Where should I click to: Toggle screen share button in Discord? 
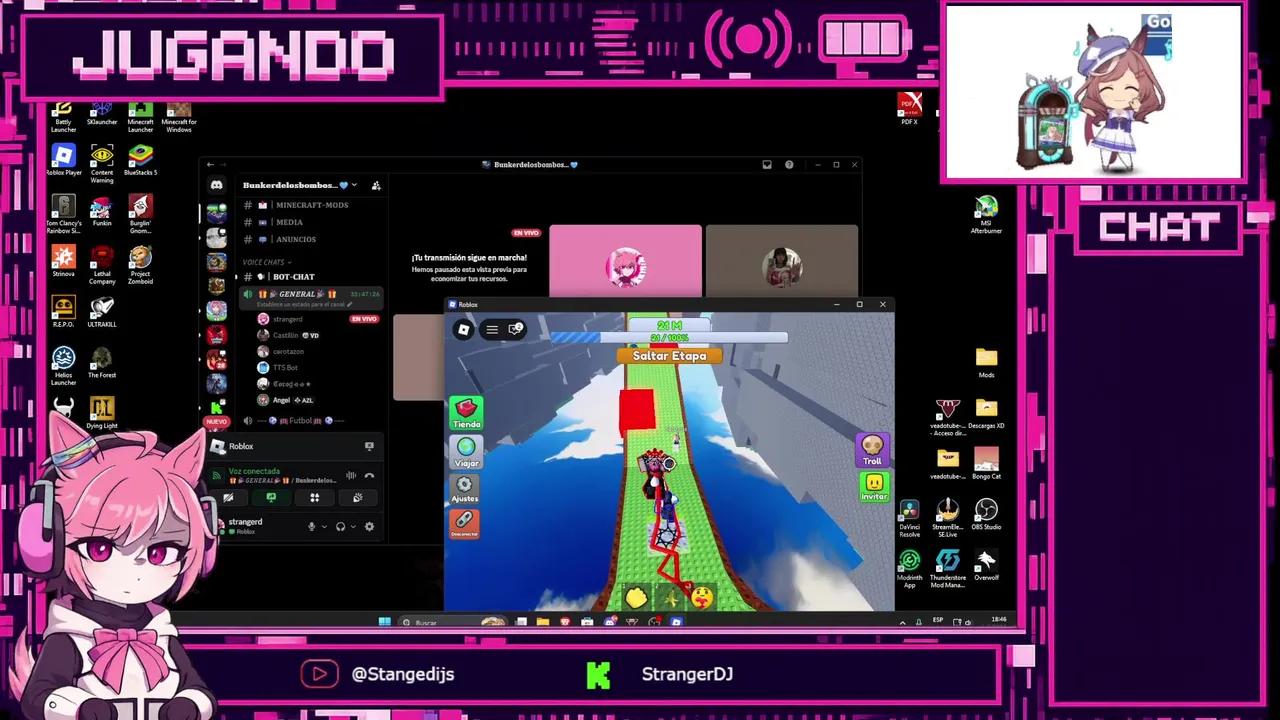(x=271, y=497)
